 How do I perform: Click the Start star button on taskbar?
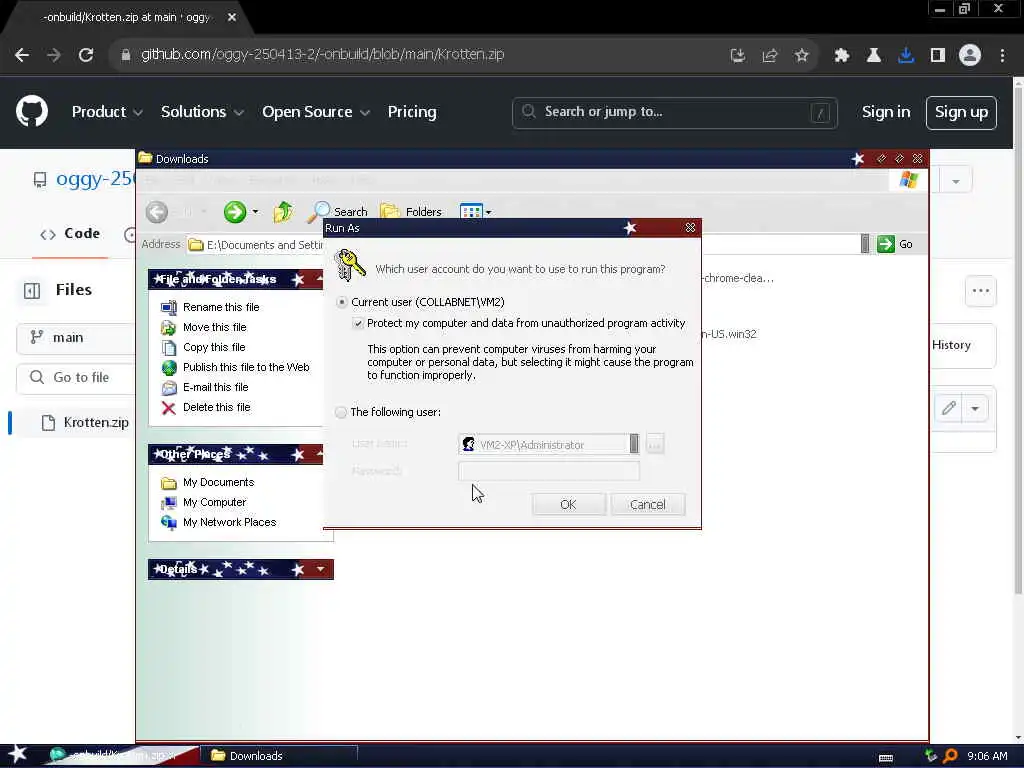tap(18, 754)
